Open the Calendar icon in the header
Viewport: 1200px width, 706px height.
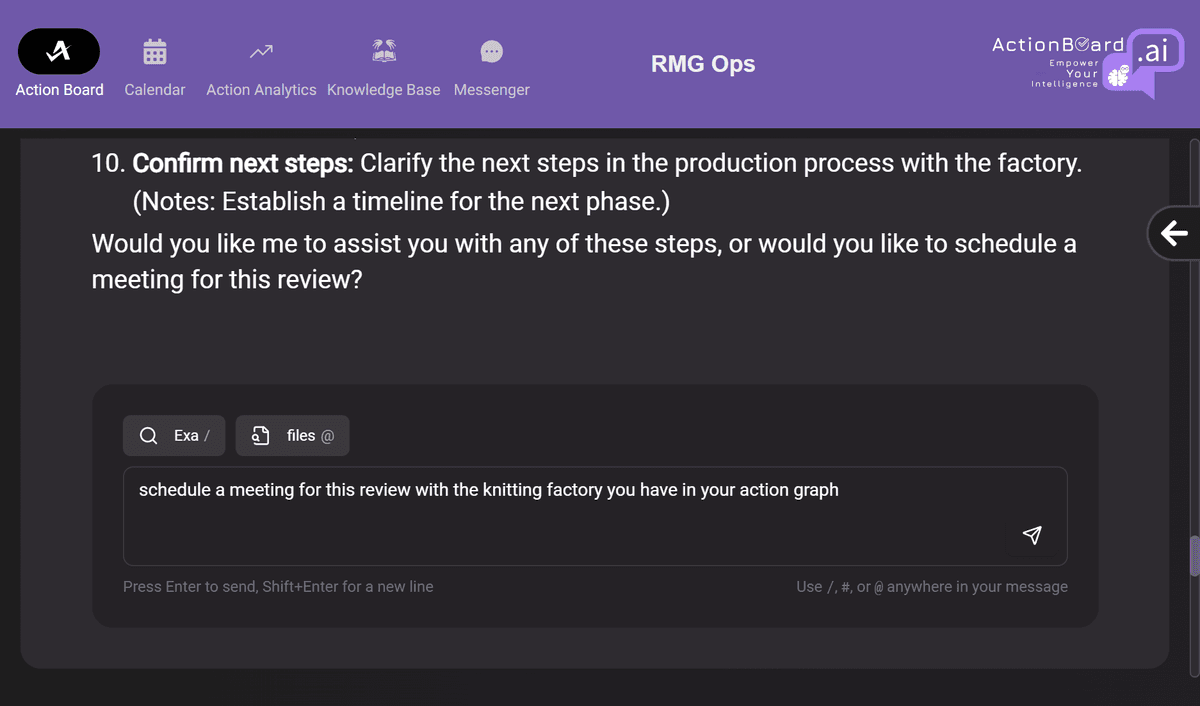click(155, 51)
